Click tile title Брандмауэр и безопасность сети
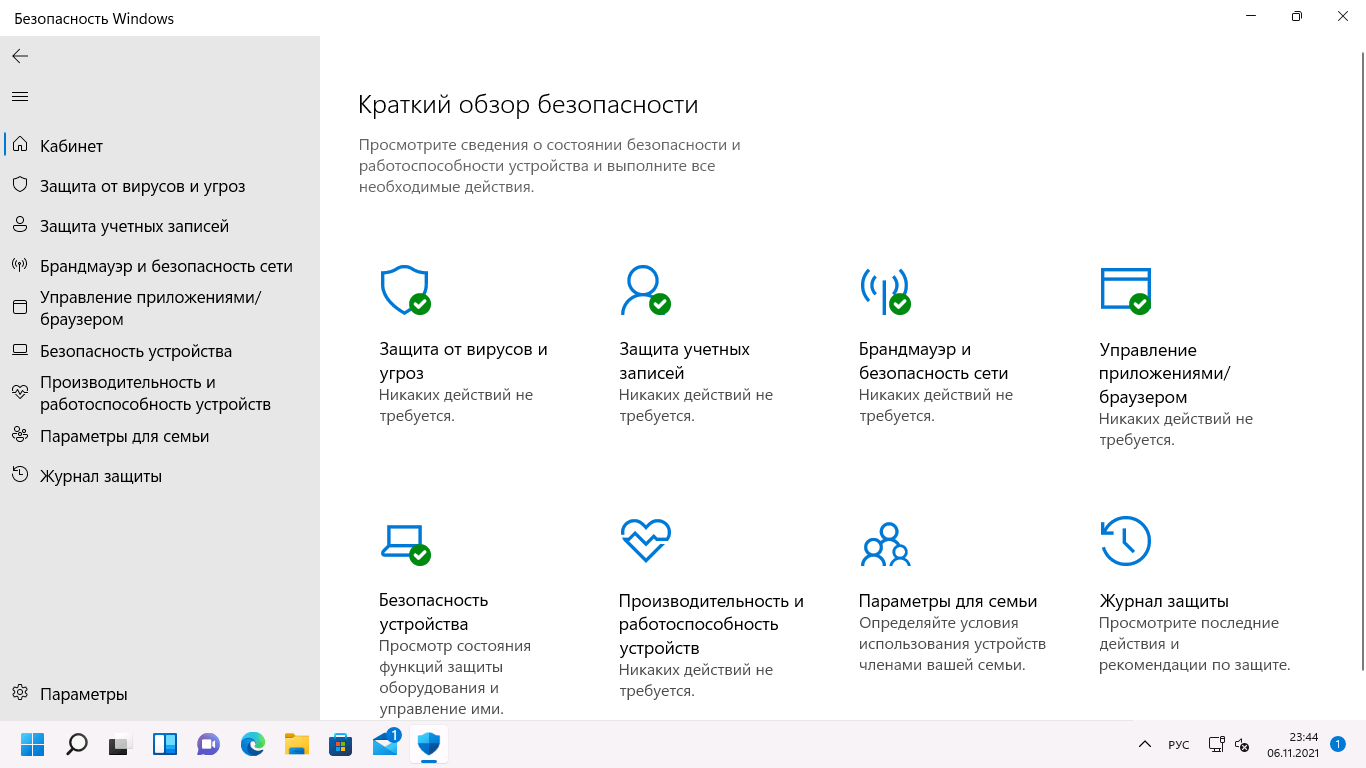This screenshot has height=768, width=1366. 933,361
